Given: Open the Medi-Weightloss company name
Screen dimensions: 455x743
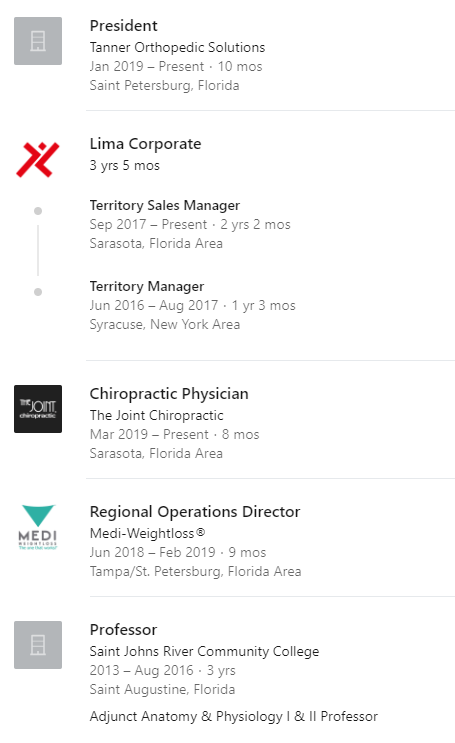Looking at the screenshot, I should click(x=147, y=533).
